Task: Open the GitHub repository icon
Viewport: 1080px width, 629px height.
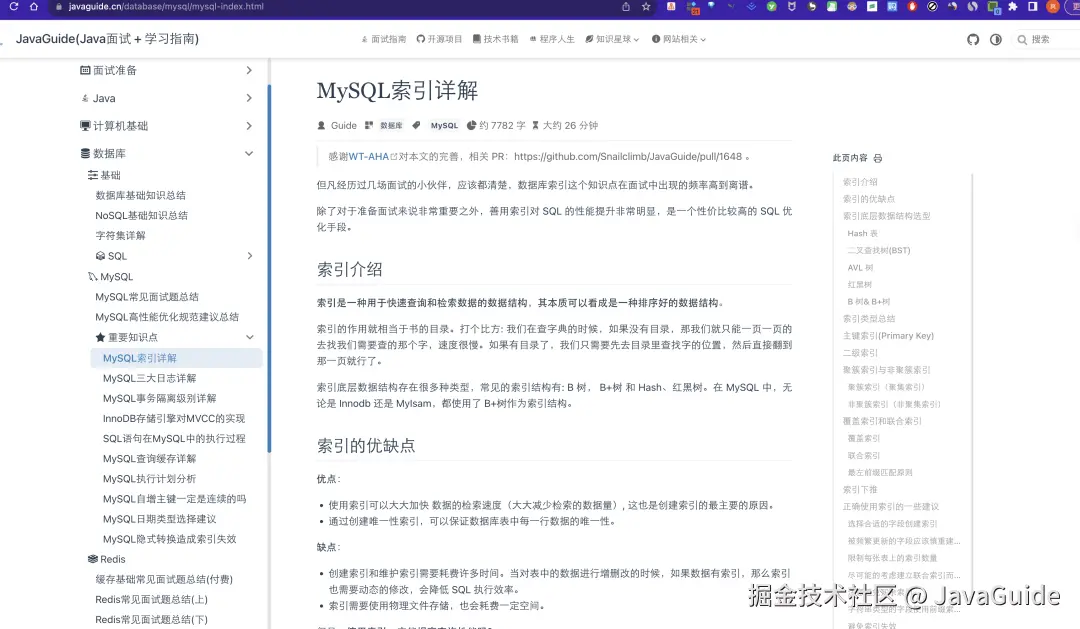Action: coord(973,39)
